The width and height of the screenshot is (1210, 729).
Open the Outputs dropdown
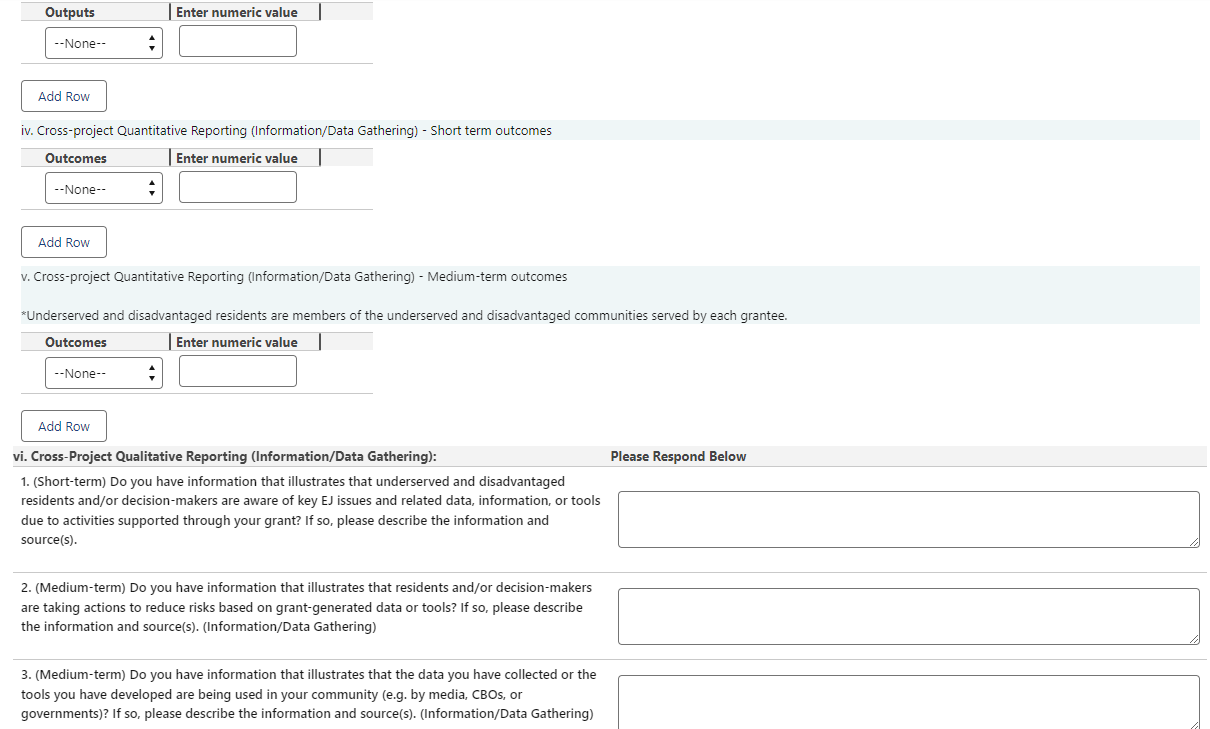pyautogui.click(x=104, y=43)
